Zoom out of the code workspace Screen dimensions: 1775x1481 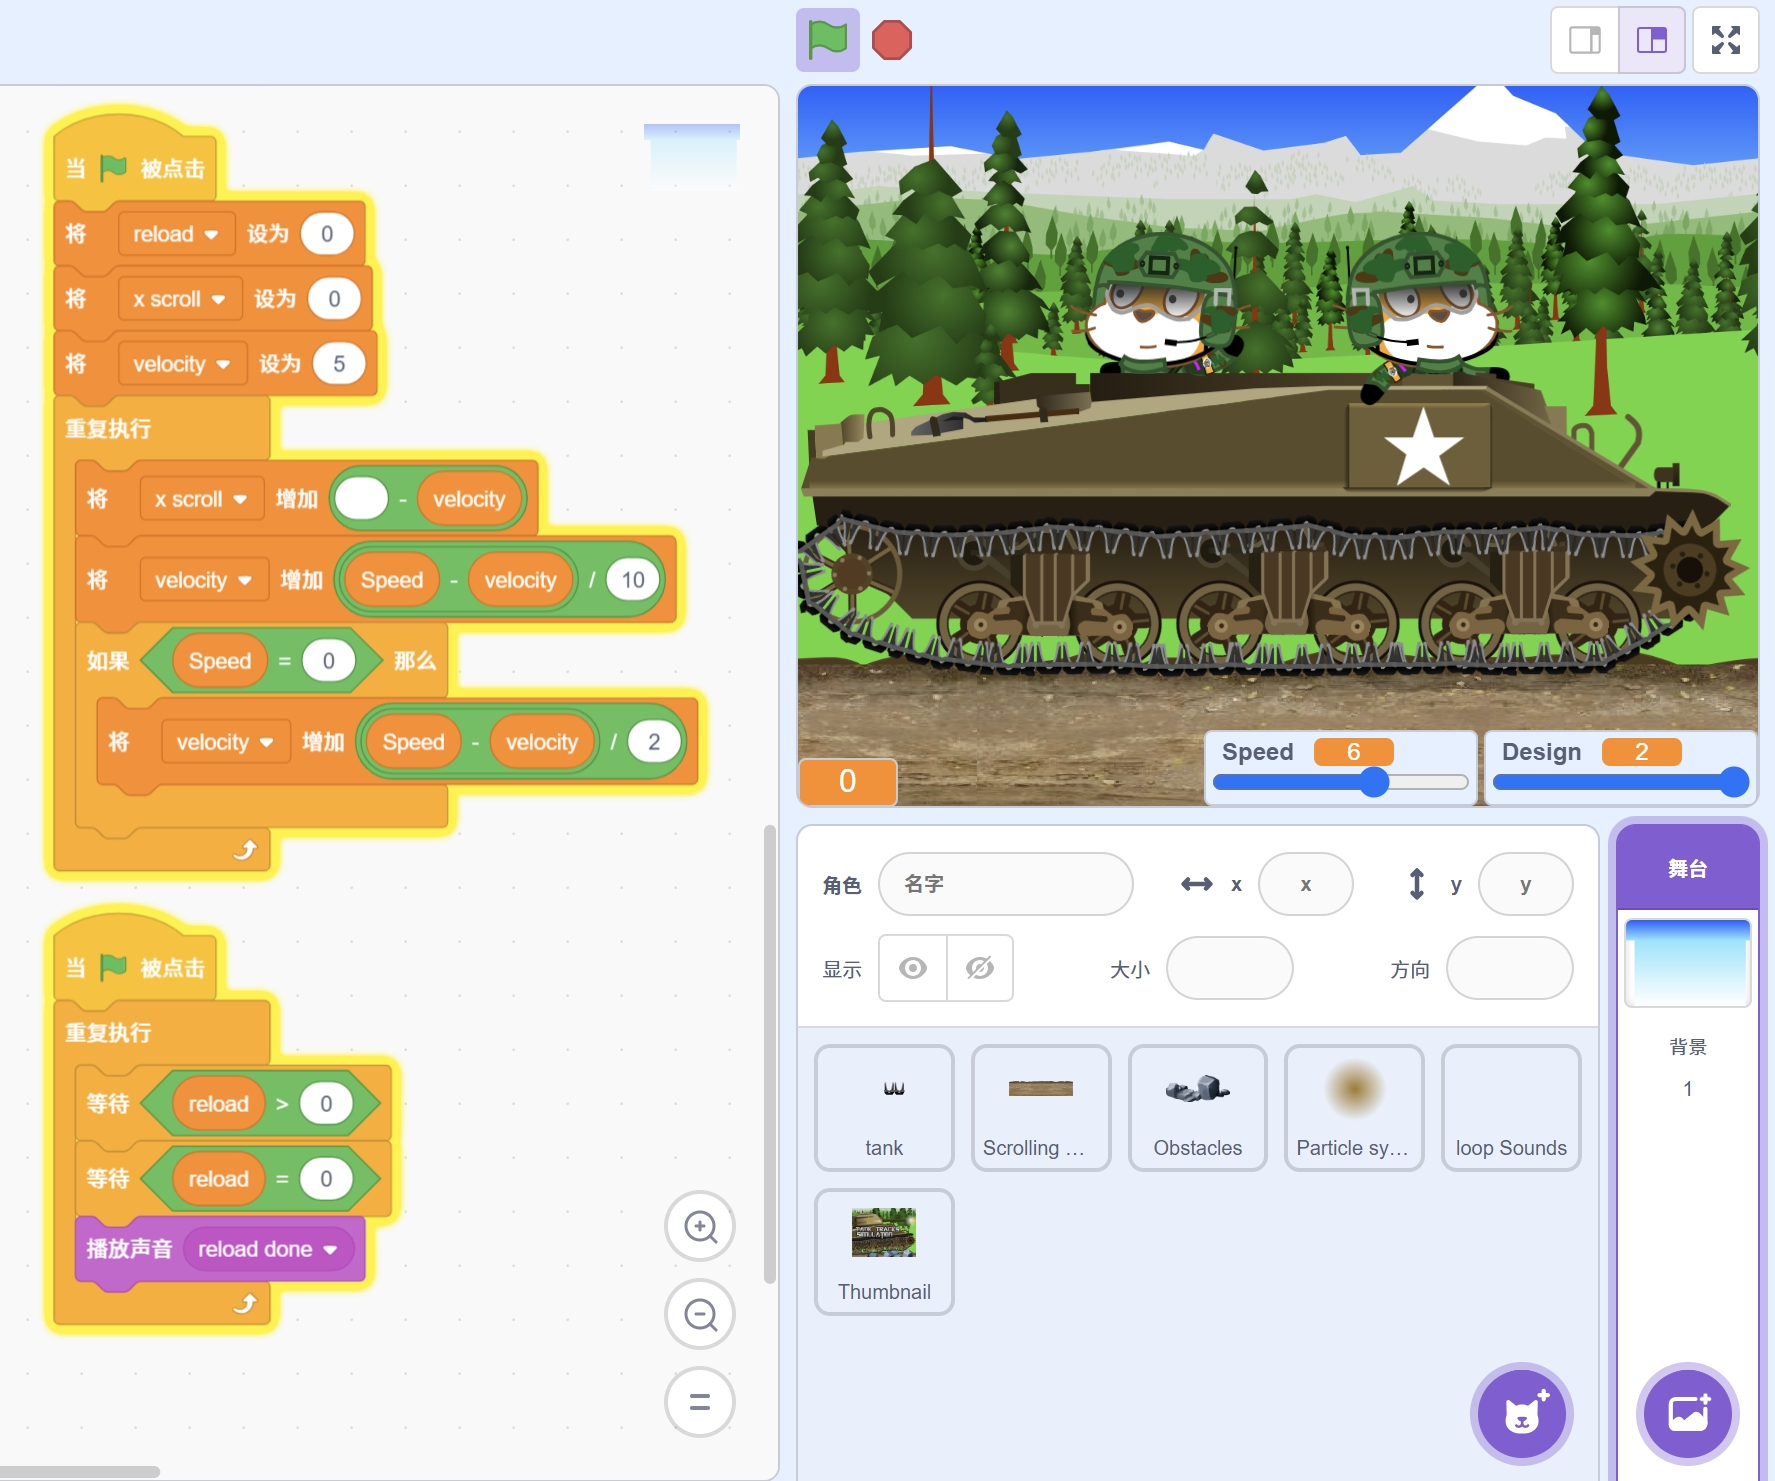pyautogui.click(x=700, y=1314)
